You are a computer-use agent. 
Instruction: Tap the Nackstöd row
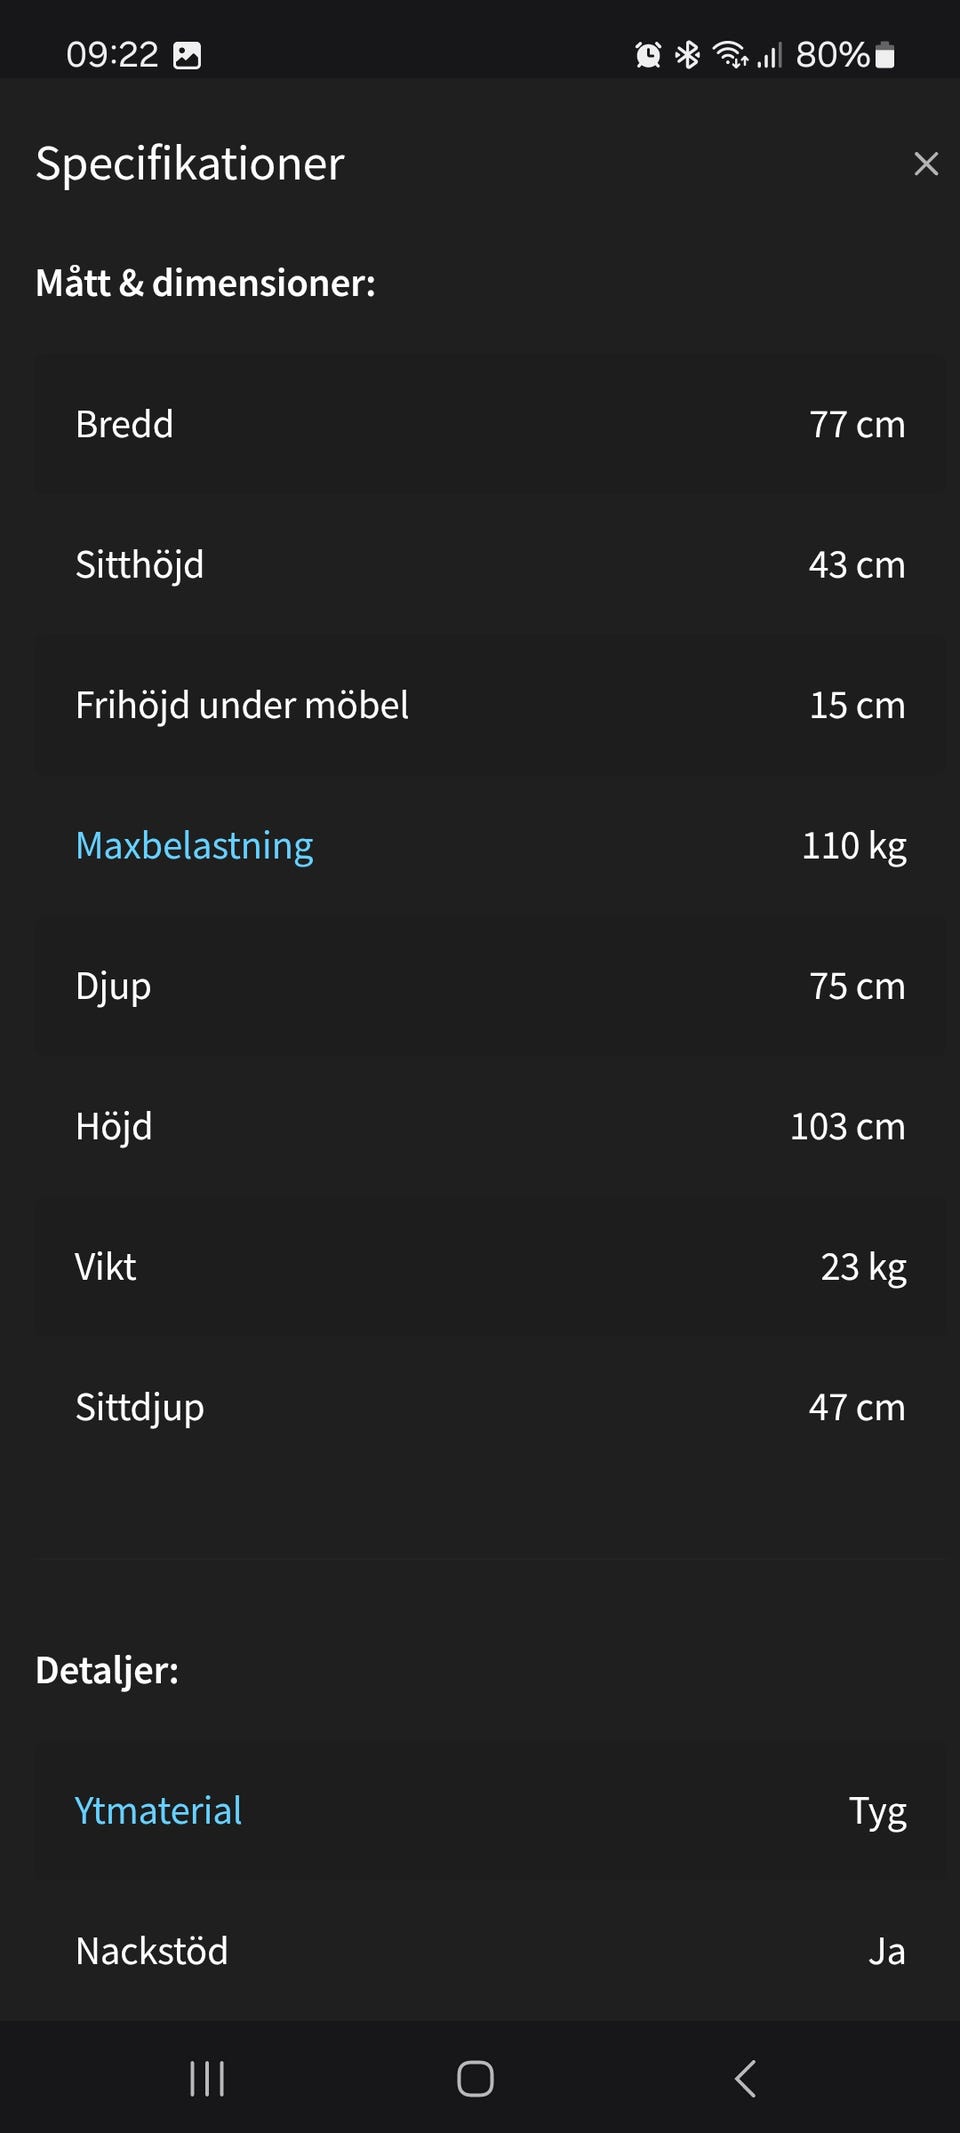click(490, 1951)
